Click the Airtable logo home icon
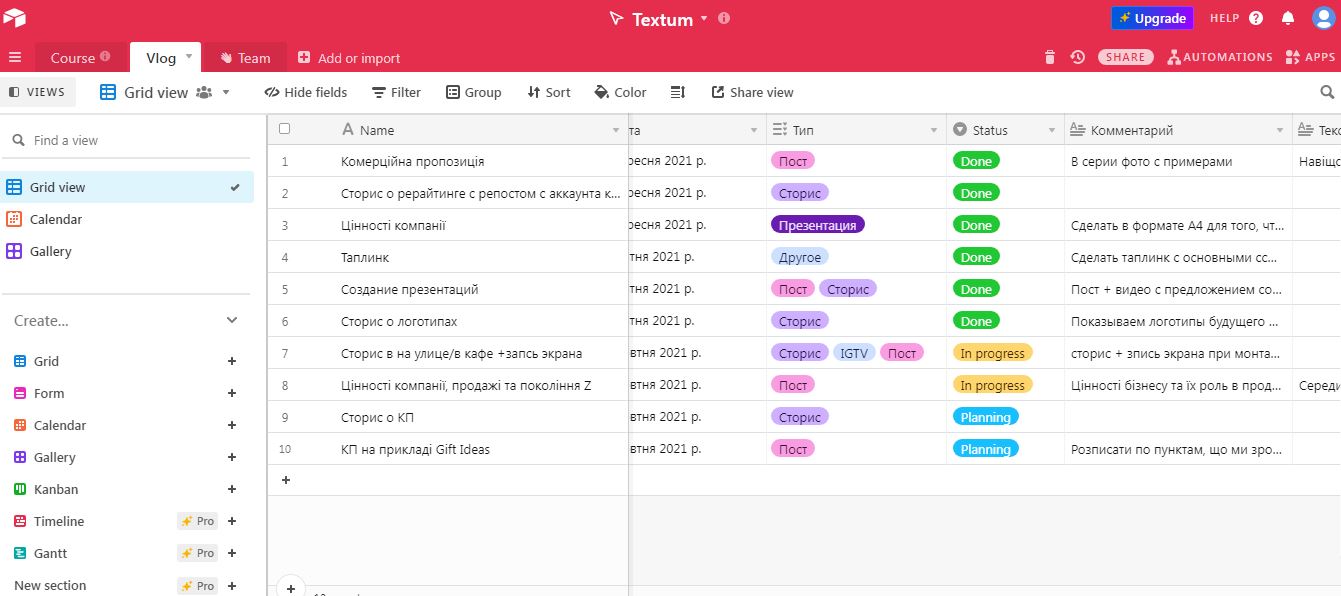This screenshot has width=1341, height=596. (15, 18)
